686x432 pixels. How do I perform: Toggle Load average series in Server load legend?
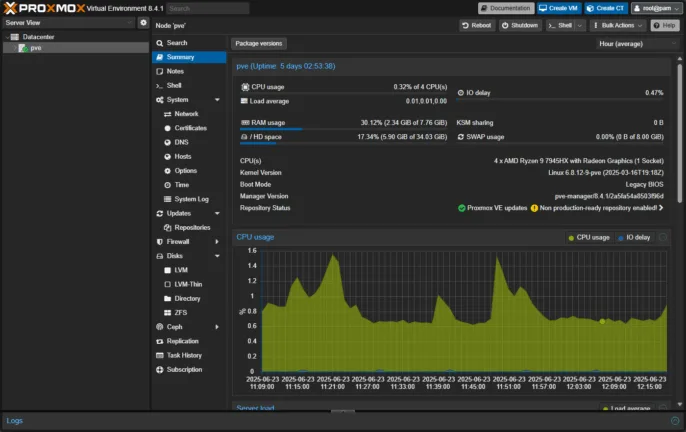click(626, 408)
